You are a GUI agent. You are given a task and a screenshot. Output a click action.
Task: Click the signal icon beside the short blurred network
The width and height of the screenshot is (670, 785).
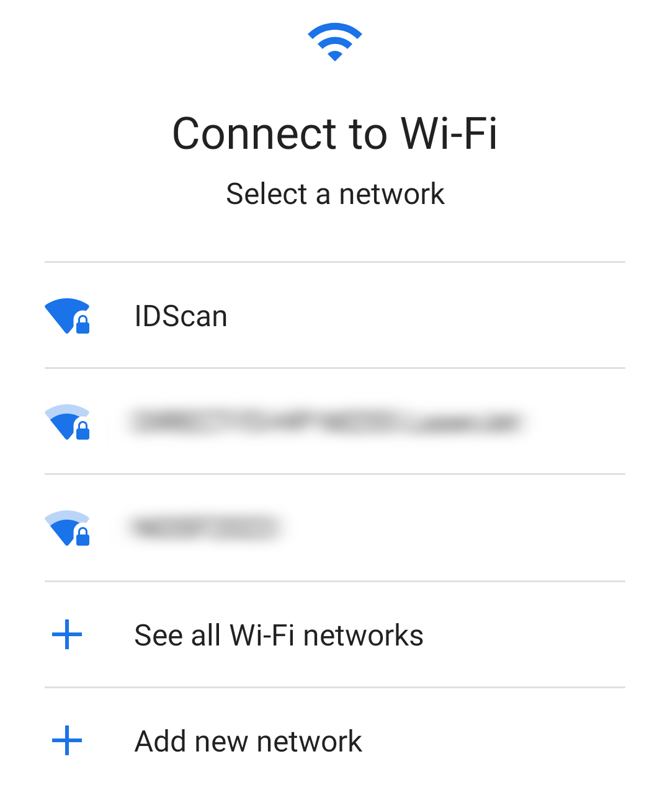click(x=67, y=528)
